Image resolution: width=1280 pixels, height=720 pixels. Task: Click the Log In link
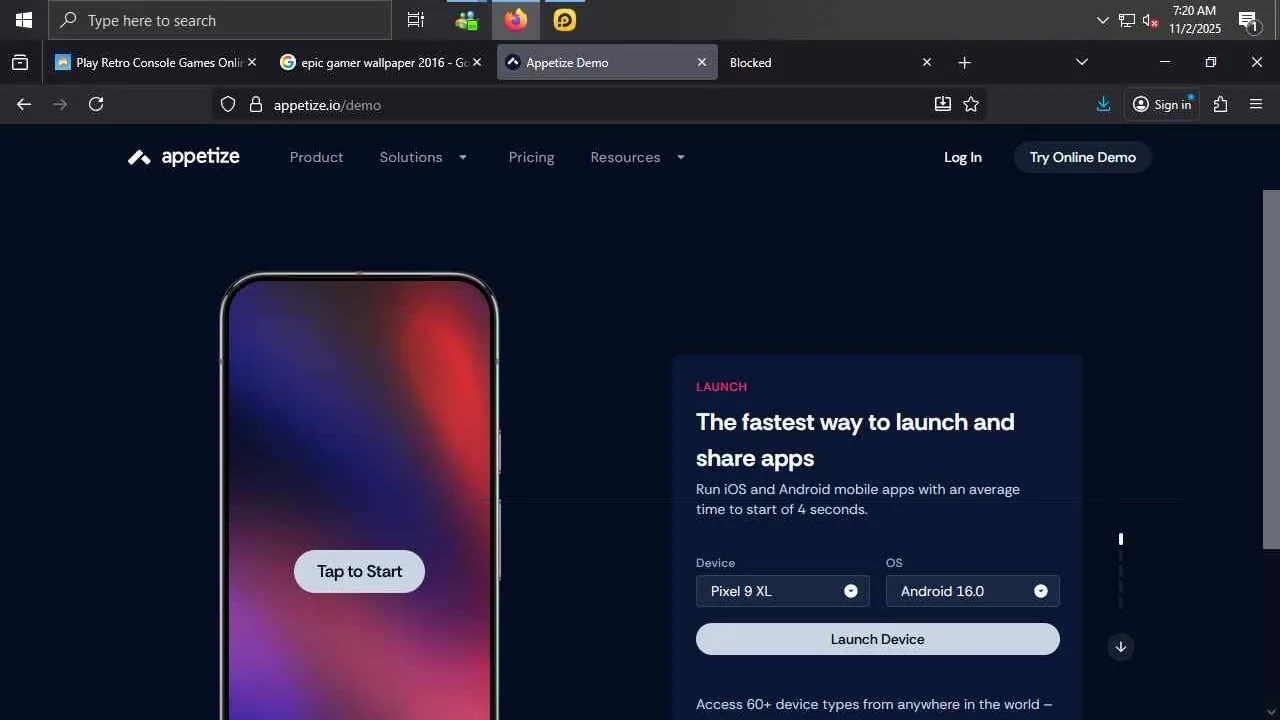pyautogui.click(x=963, y=157)
